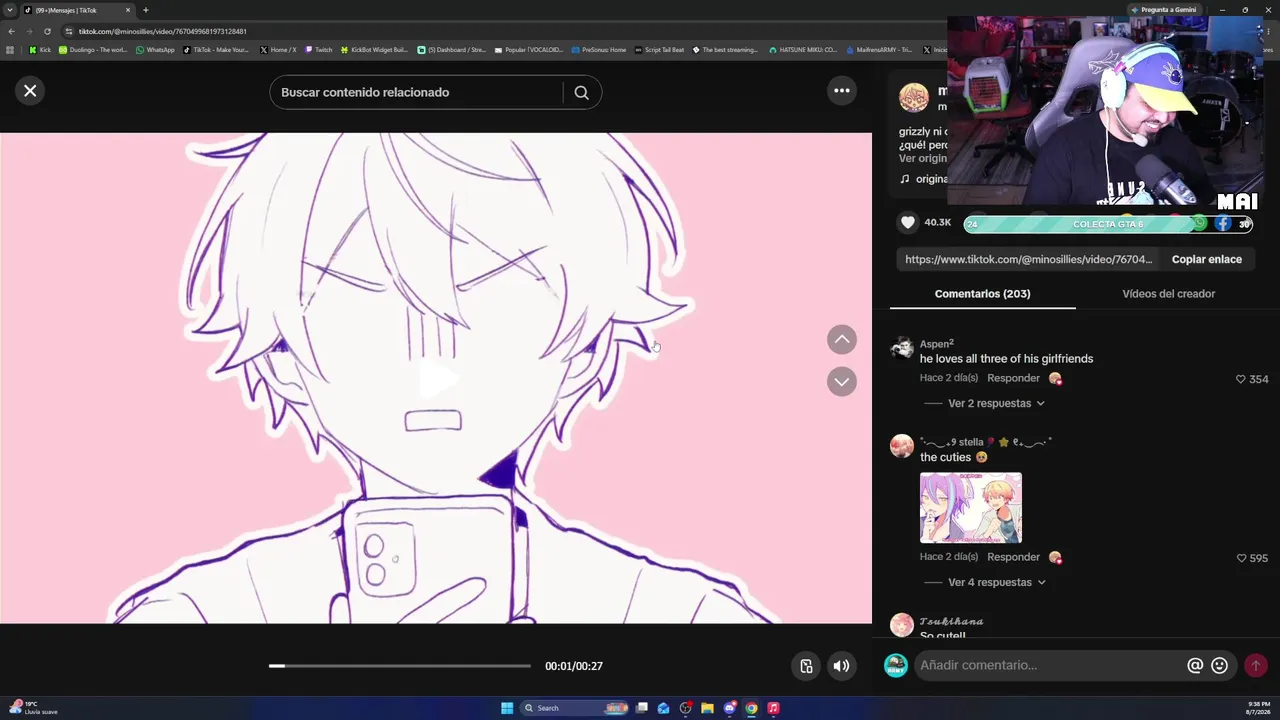Open the Home / X bookmark
1280x720 pixels.
(278, 50)
